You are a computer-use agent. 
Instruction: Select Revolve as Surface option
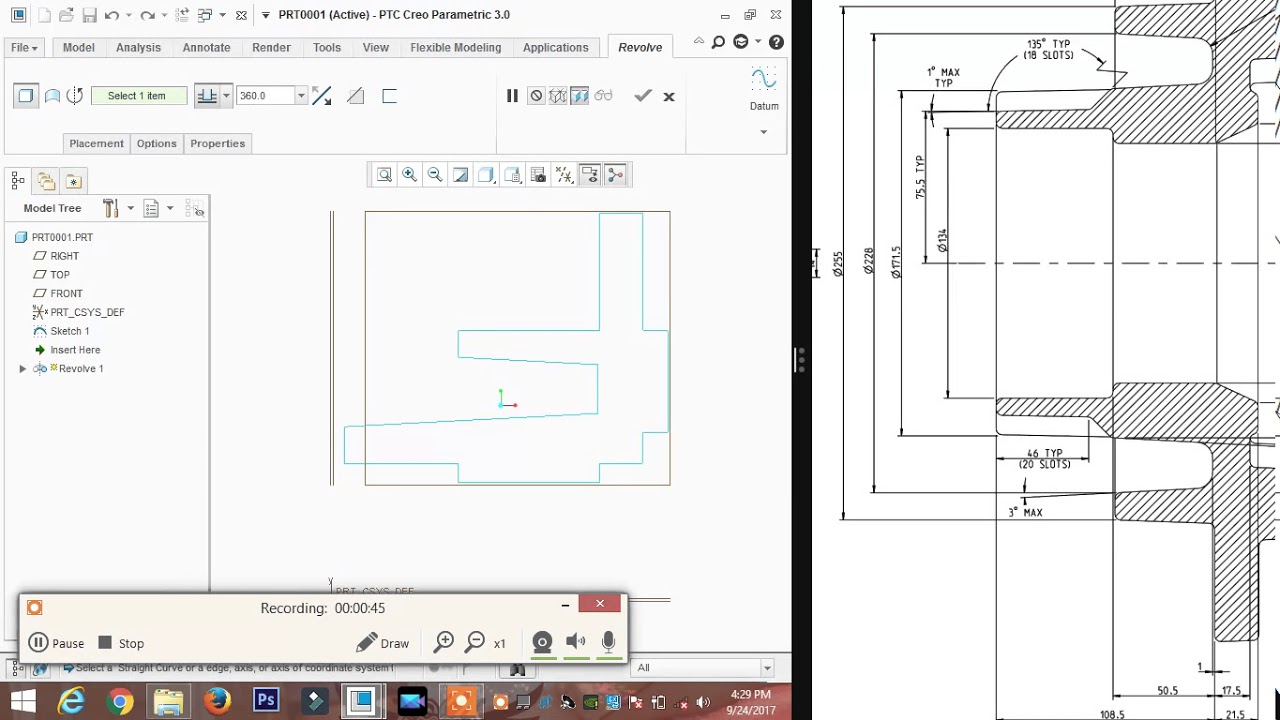click(52, 96)
